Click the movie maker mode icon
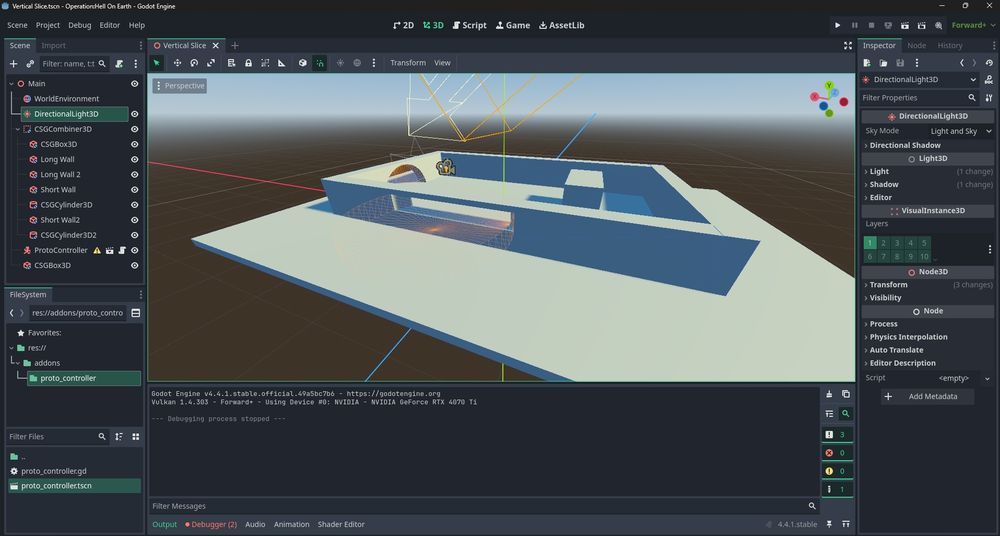The width and height of the screenshot is (1000, 536). (x=938, y=26)
